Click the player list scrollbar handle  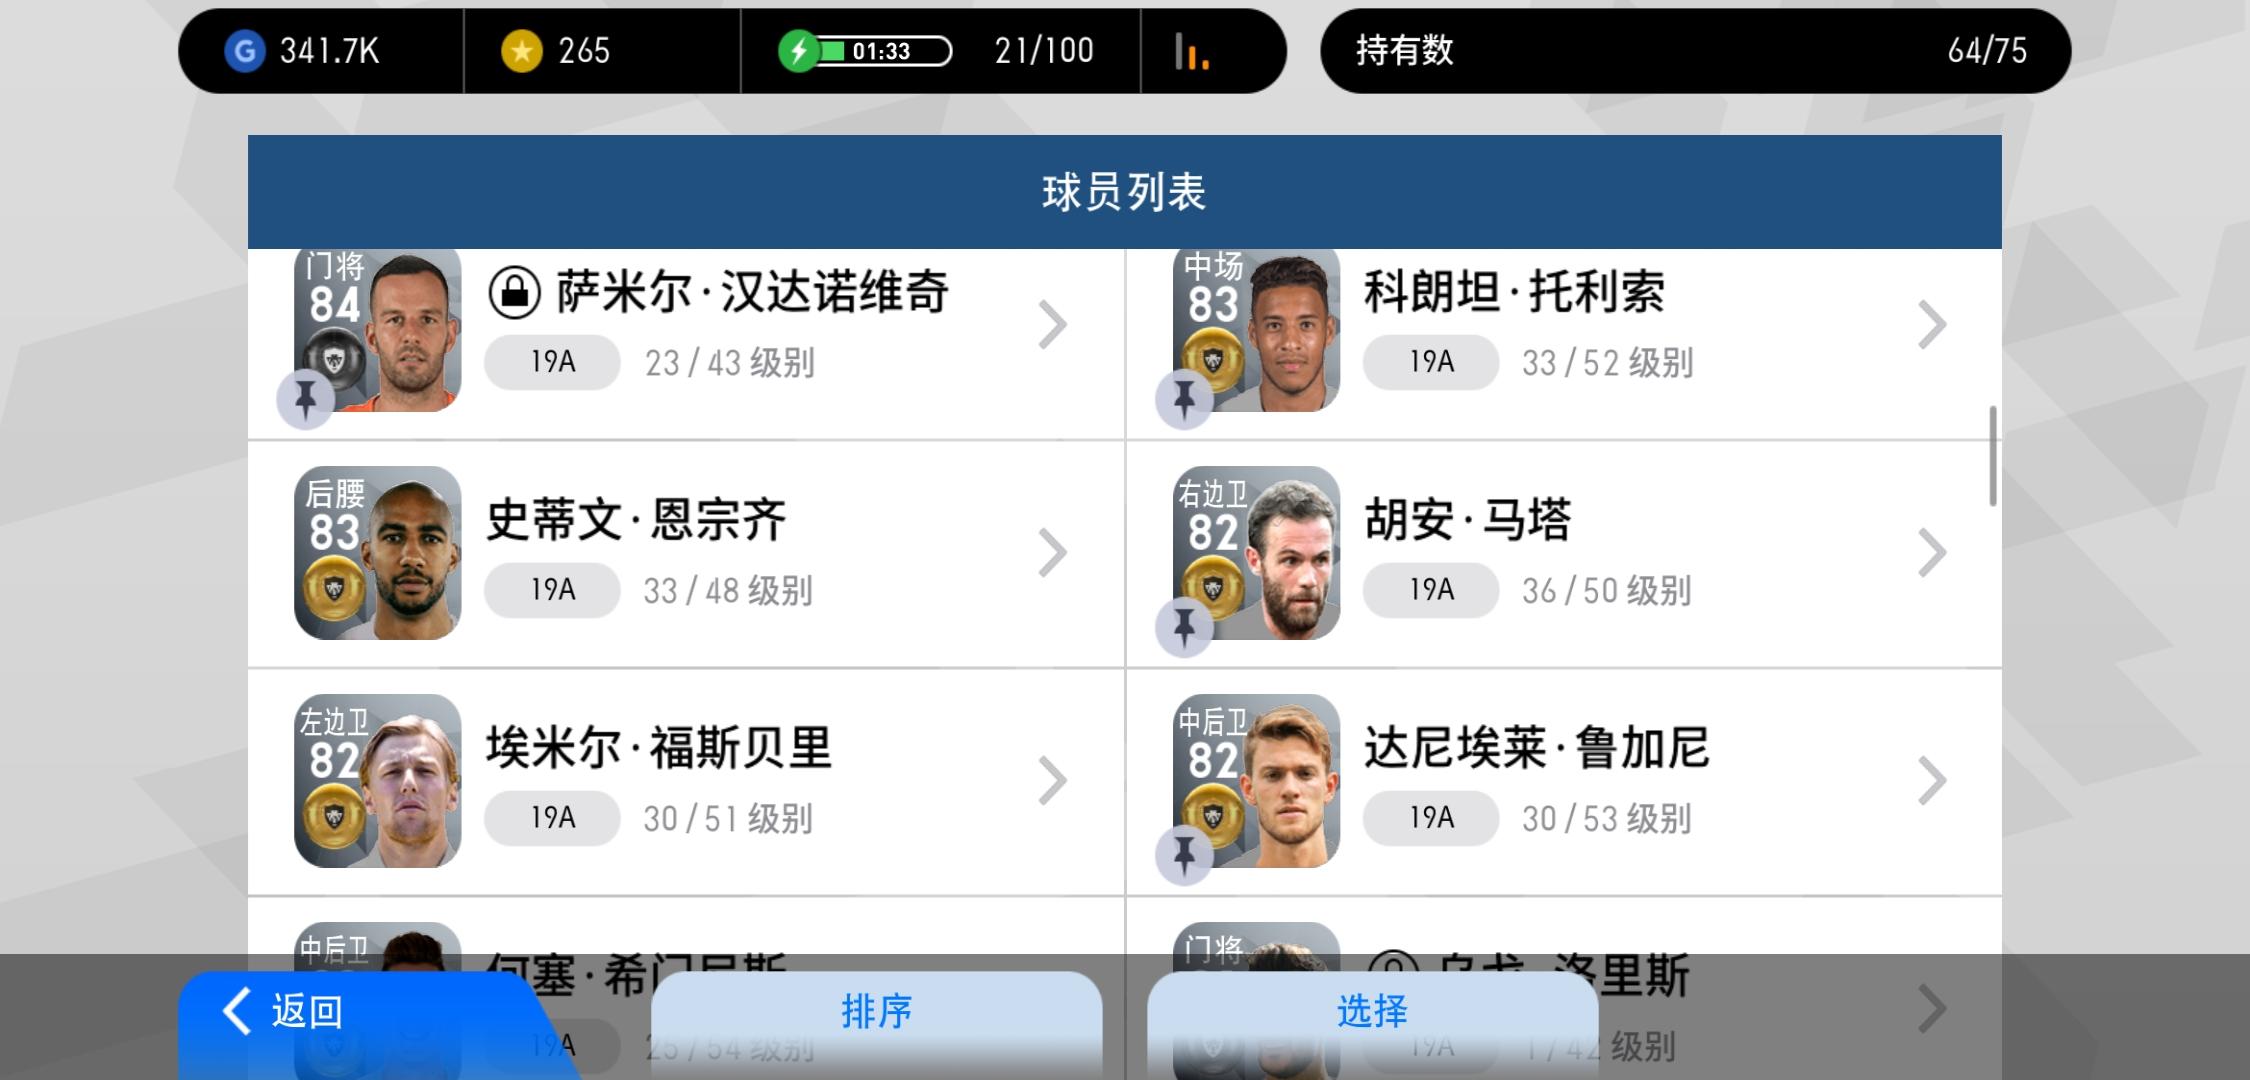[x=1992, y=456]
